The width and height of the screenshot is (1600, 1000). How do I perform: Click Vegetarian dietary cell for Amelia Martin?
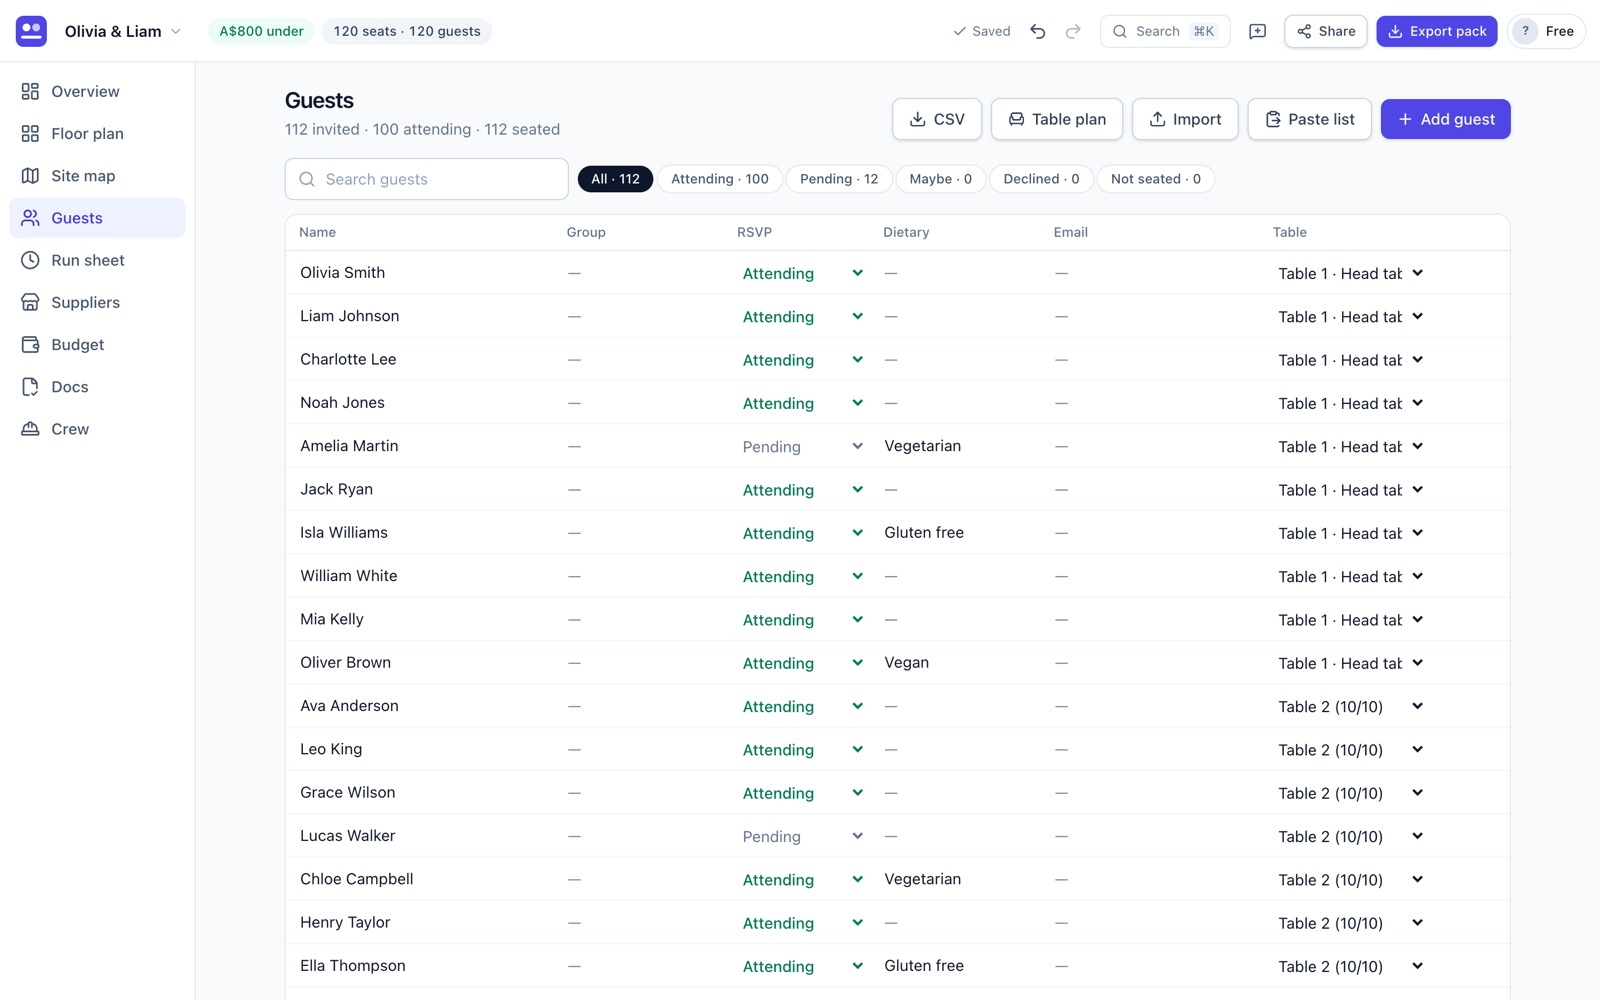pos(923,446)
